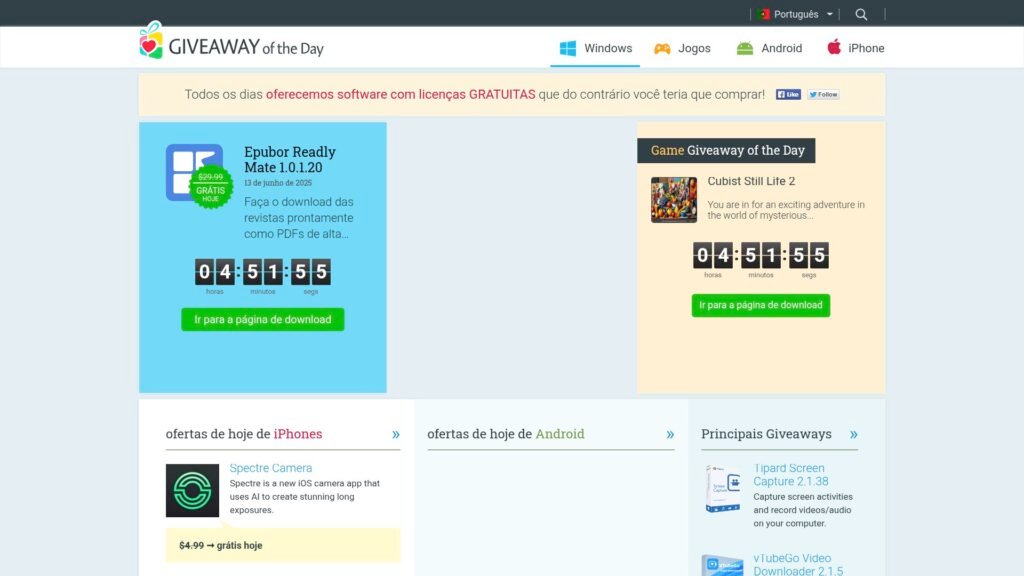Image resolution: width=1024 pixels, height=576 pixels.
Task: Open the Spectre Camera title link
Action: (x=270, y=468)
